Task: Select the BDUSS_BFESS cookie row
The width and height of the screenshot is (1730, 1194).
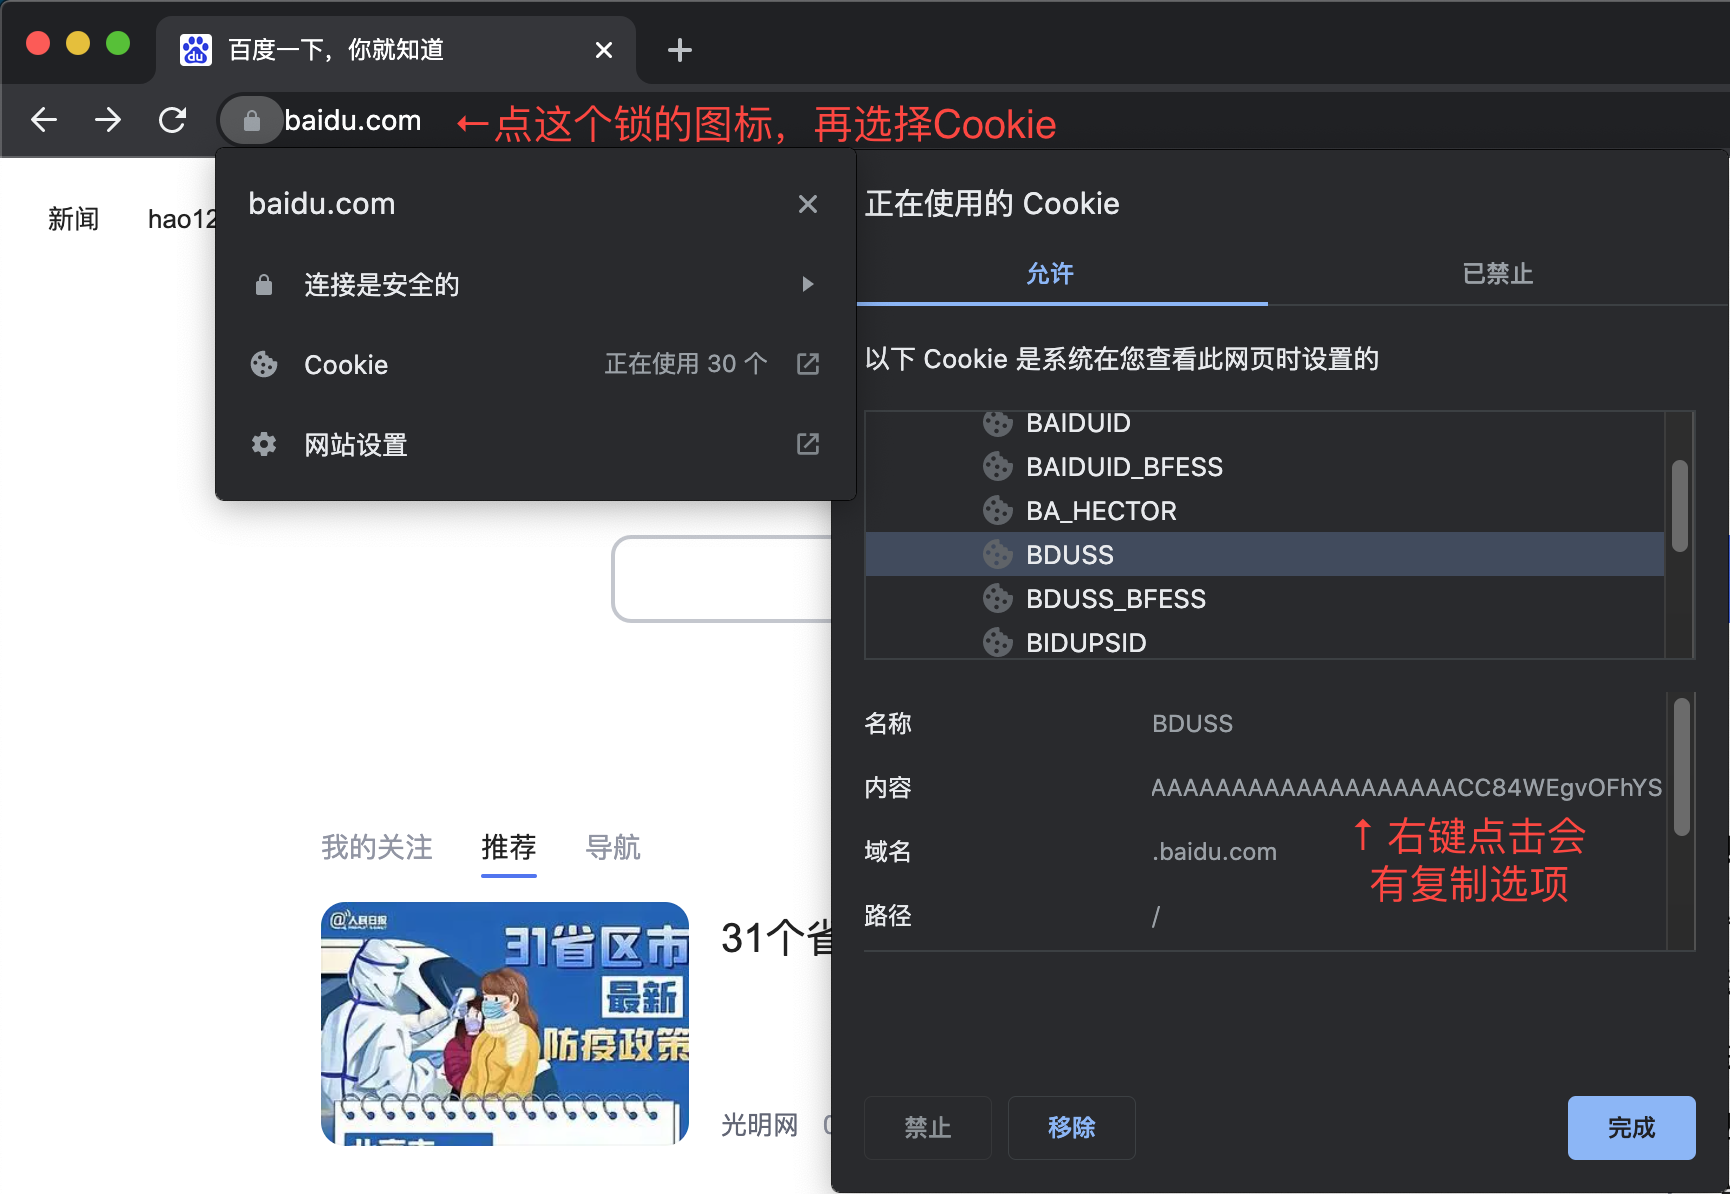Action: (1264, 599)
